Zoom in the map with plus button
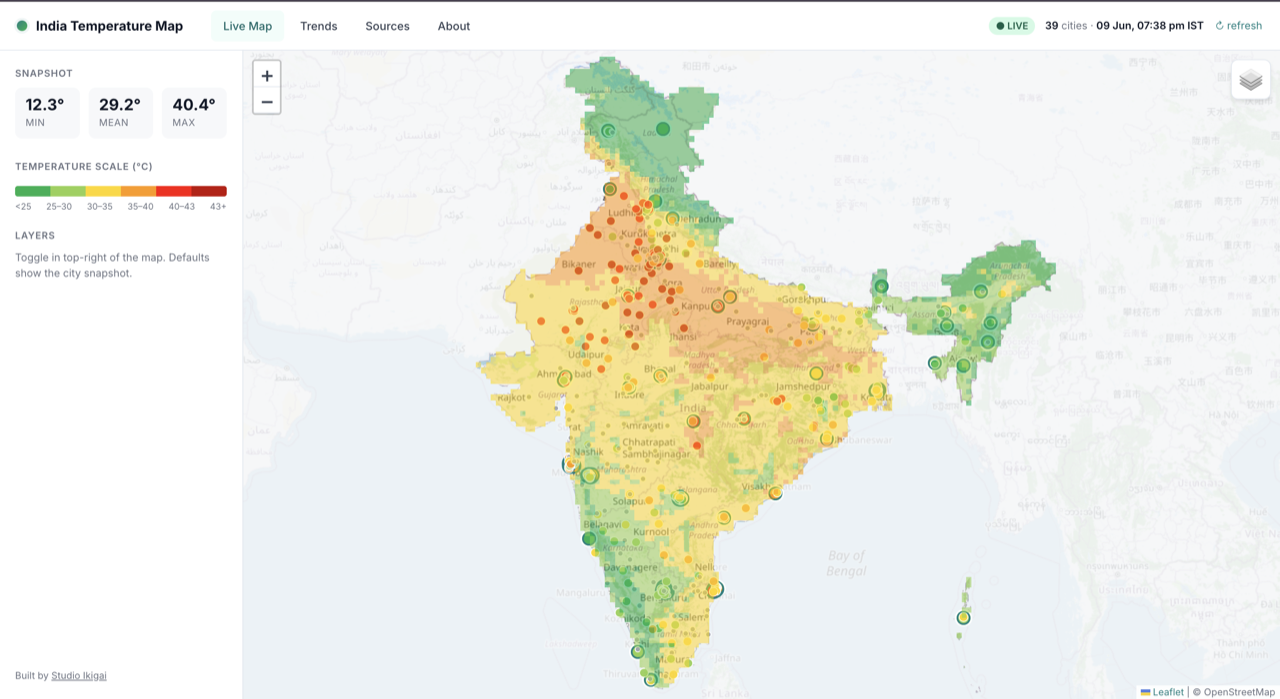This screenshot has height=699, width=1280. pos(267,75)
